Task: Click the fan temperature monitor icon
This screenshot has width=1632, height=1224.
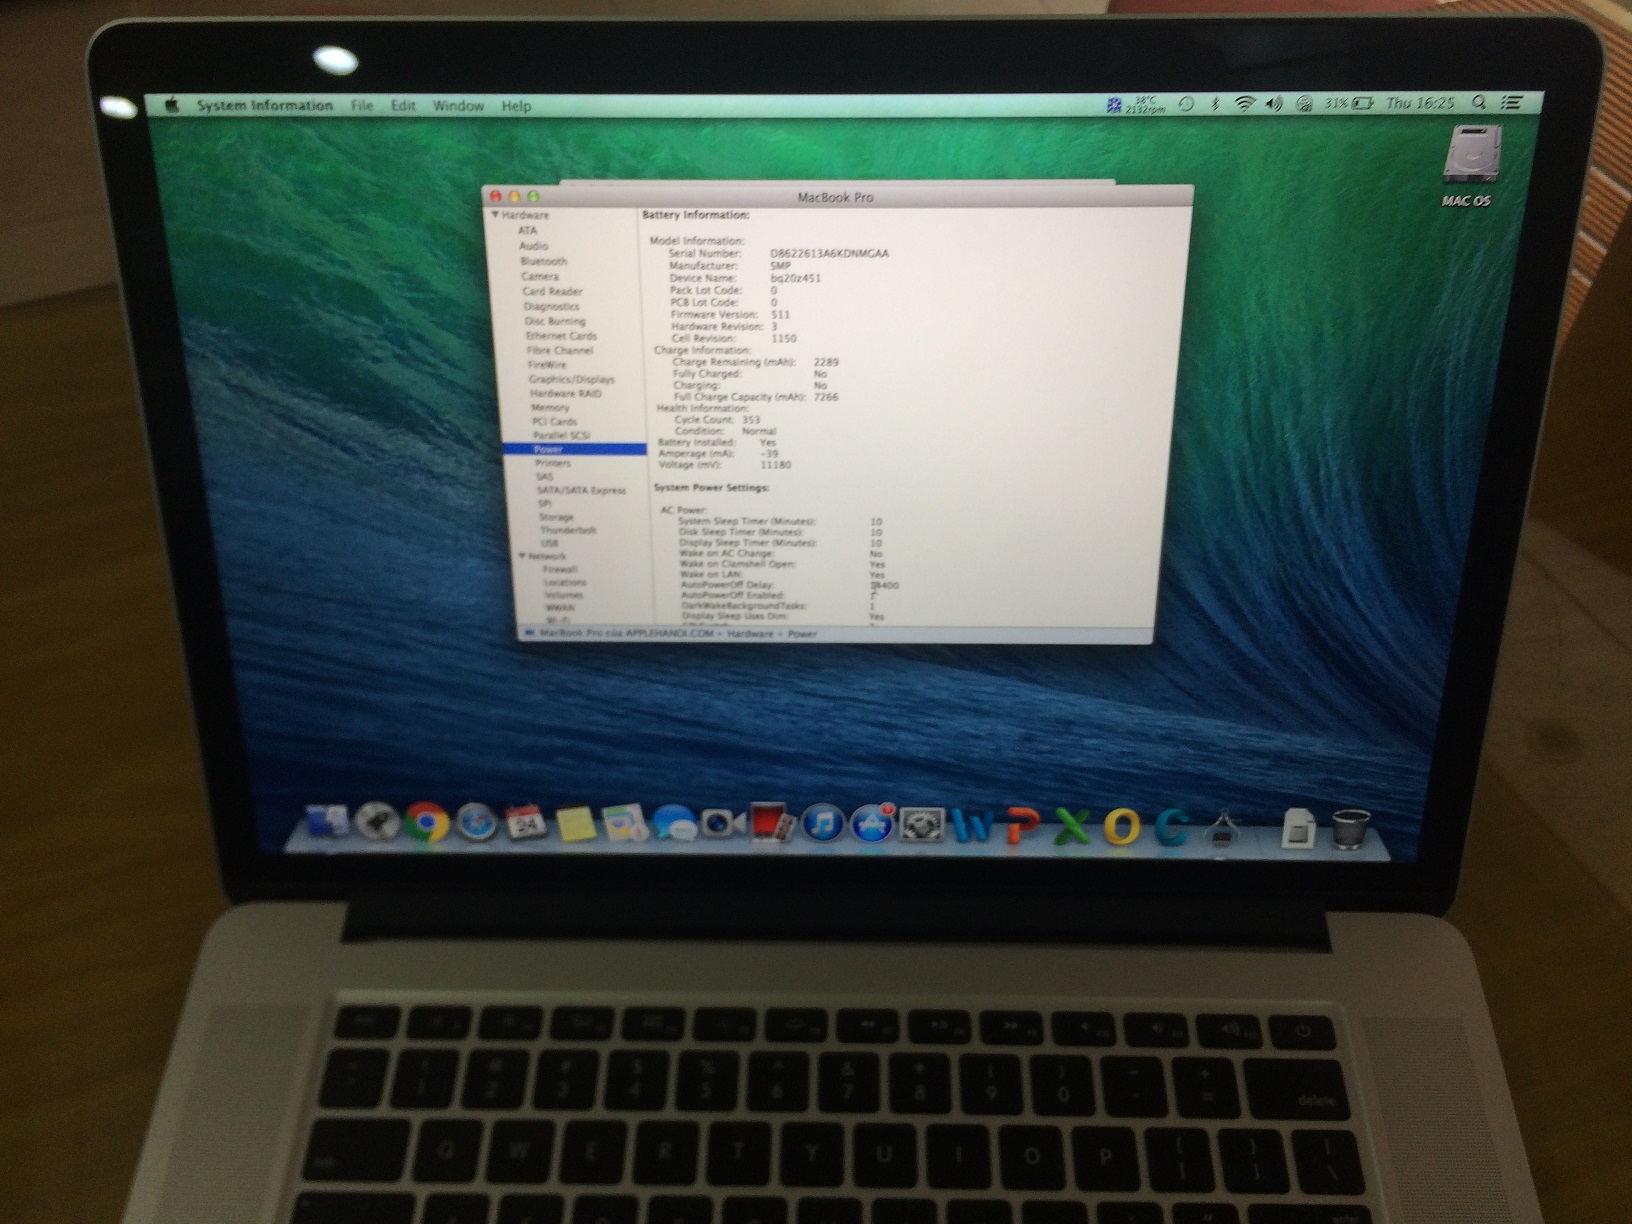Action: (x=1136, y=103)
